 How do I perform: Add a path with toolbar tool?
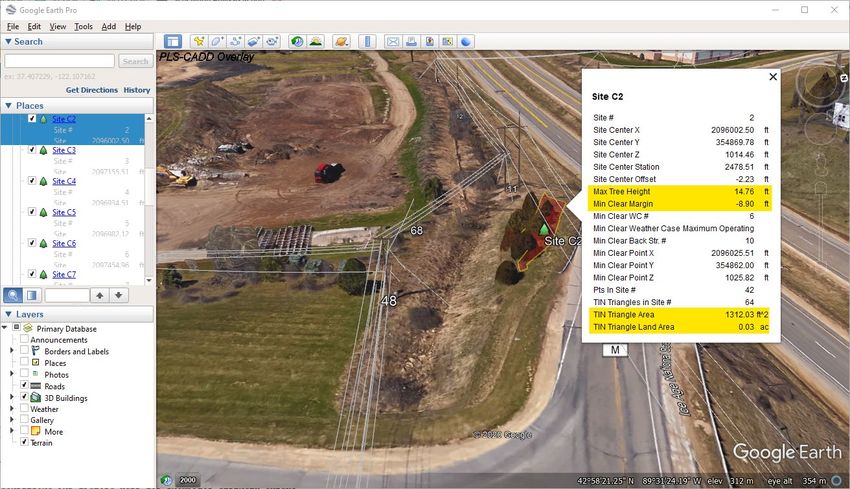[236, 41]
